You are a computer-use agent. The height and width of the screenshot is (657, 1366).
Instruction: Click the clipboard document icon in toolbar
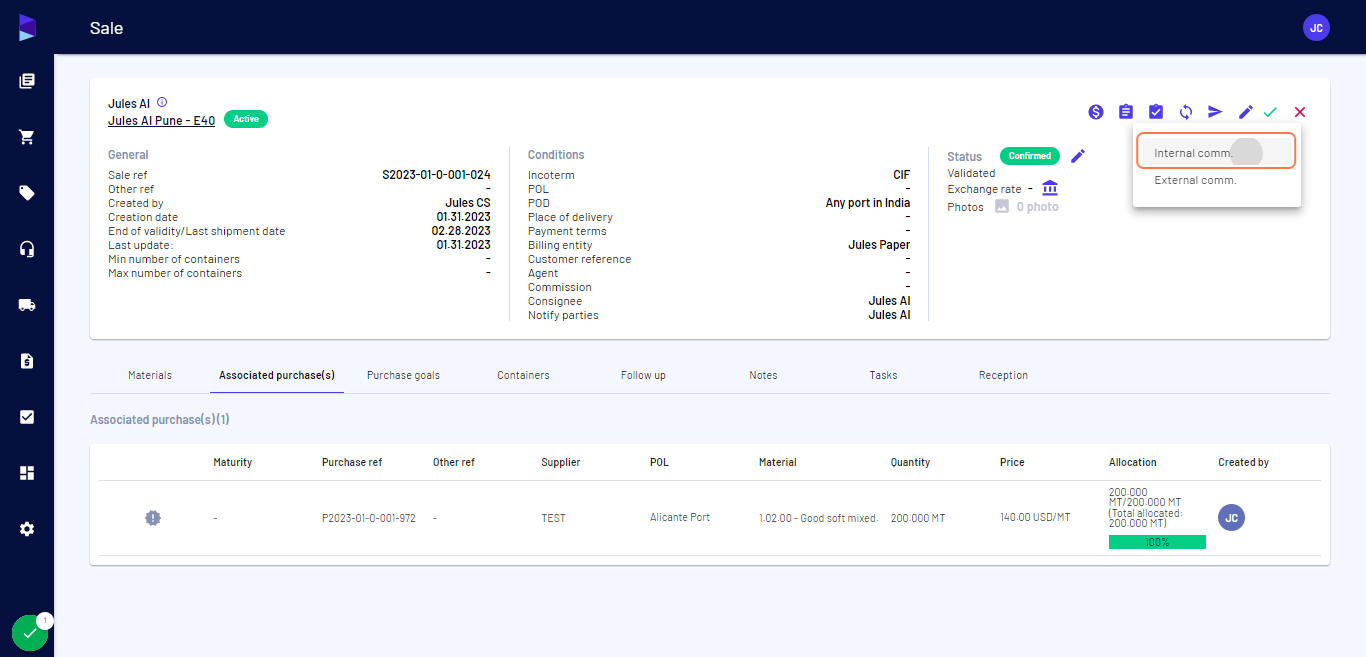tap(1126, 112)
